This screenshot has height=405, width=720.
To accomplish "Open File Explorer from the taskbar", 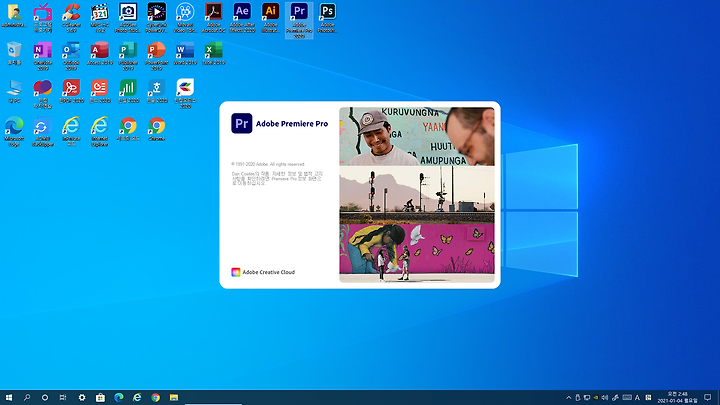I will point(174,398).
